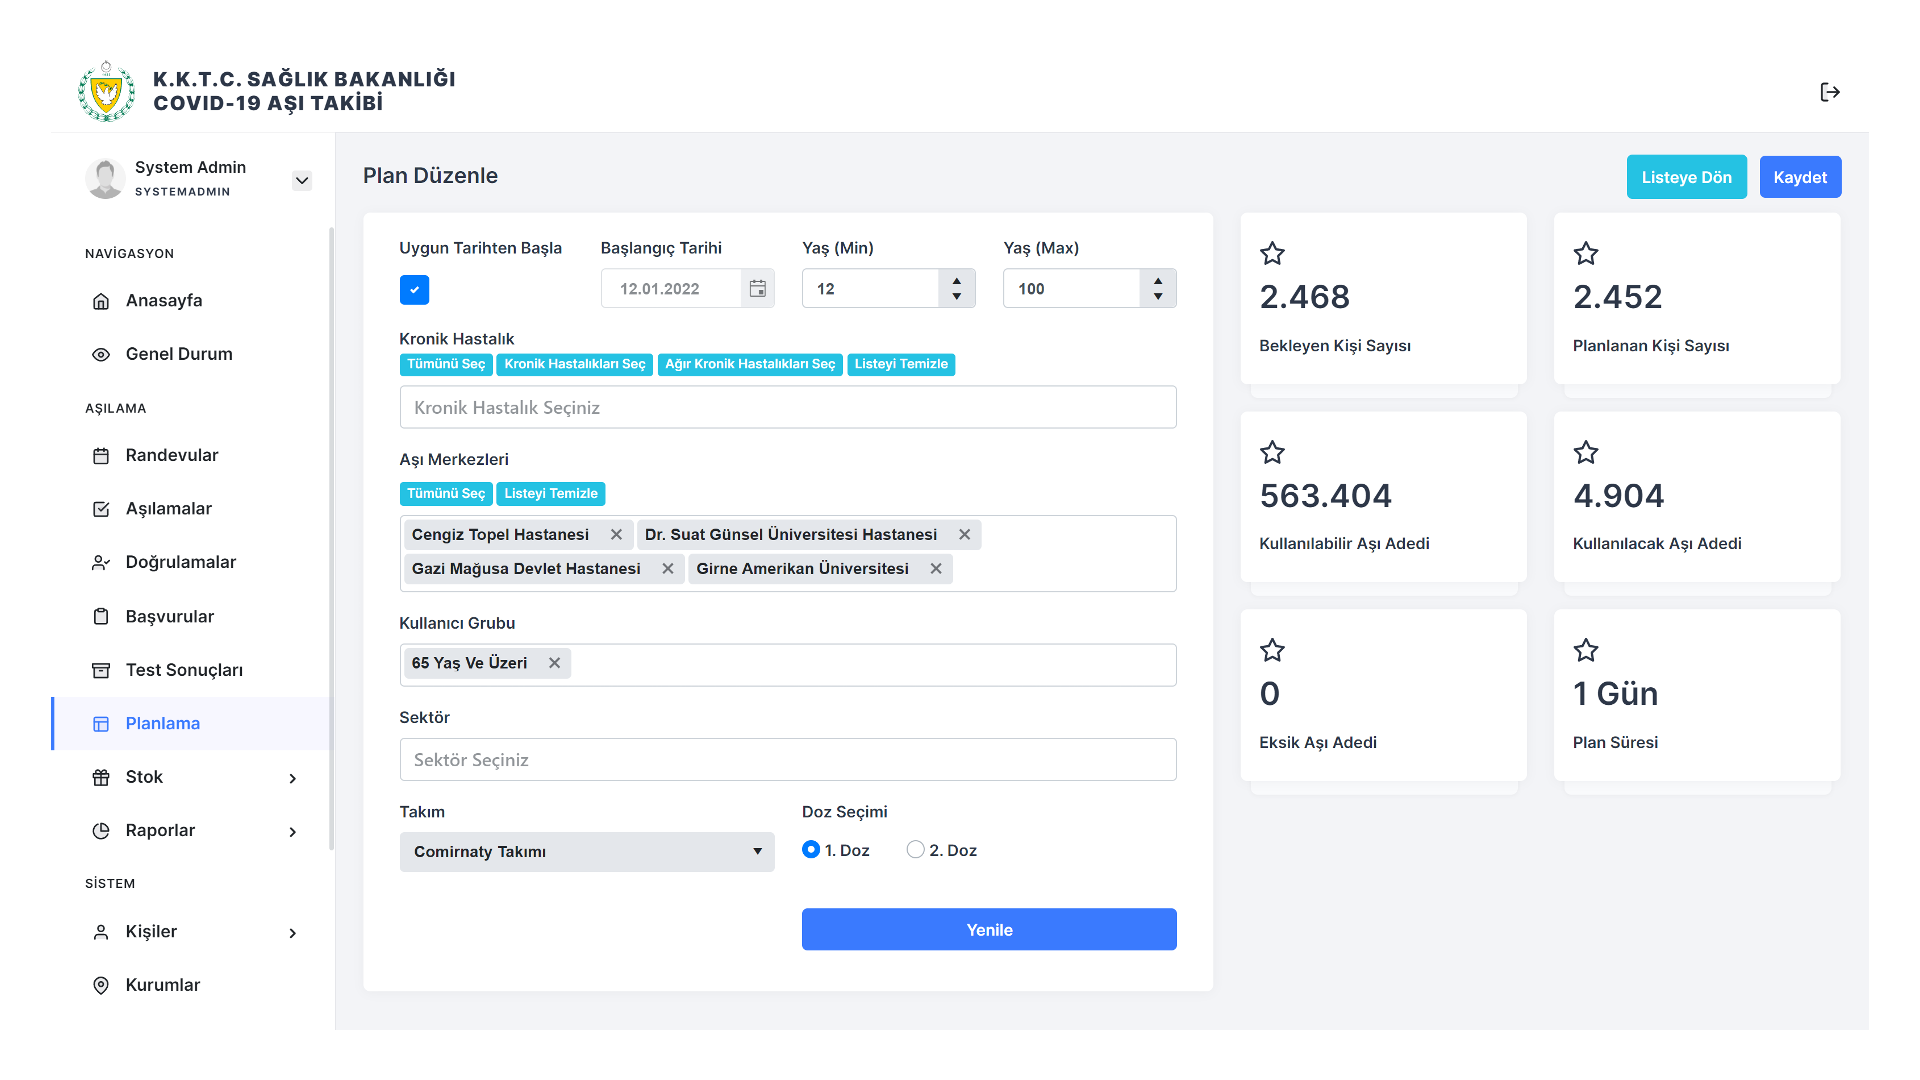Remove the 65 Yaş Ve Üzeri user group tag

(554, 663)
